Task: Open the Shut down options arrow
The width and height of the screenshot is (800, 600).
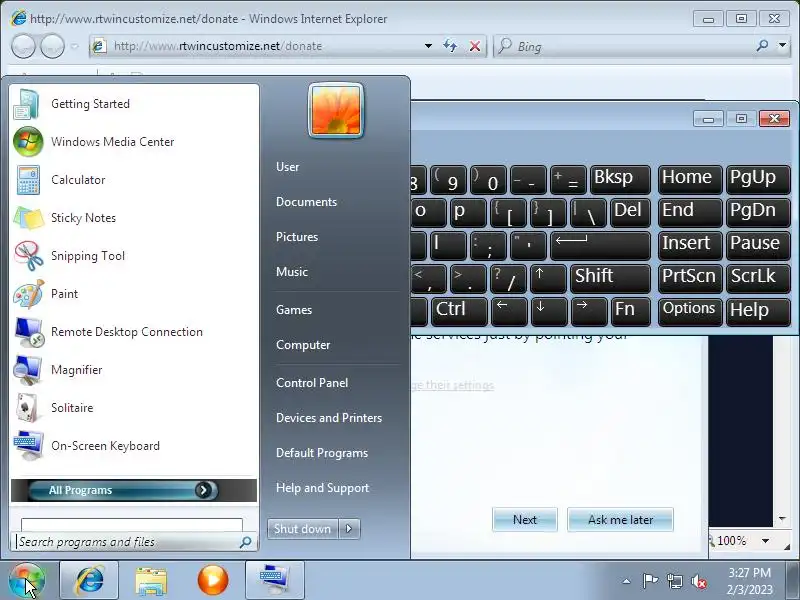Action: point(349,529)
